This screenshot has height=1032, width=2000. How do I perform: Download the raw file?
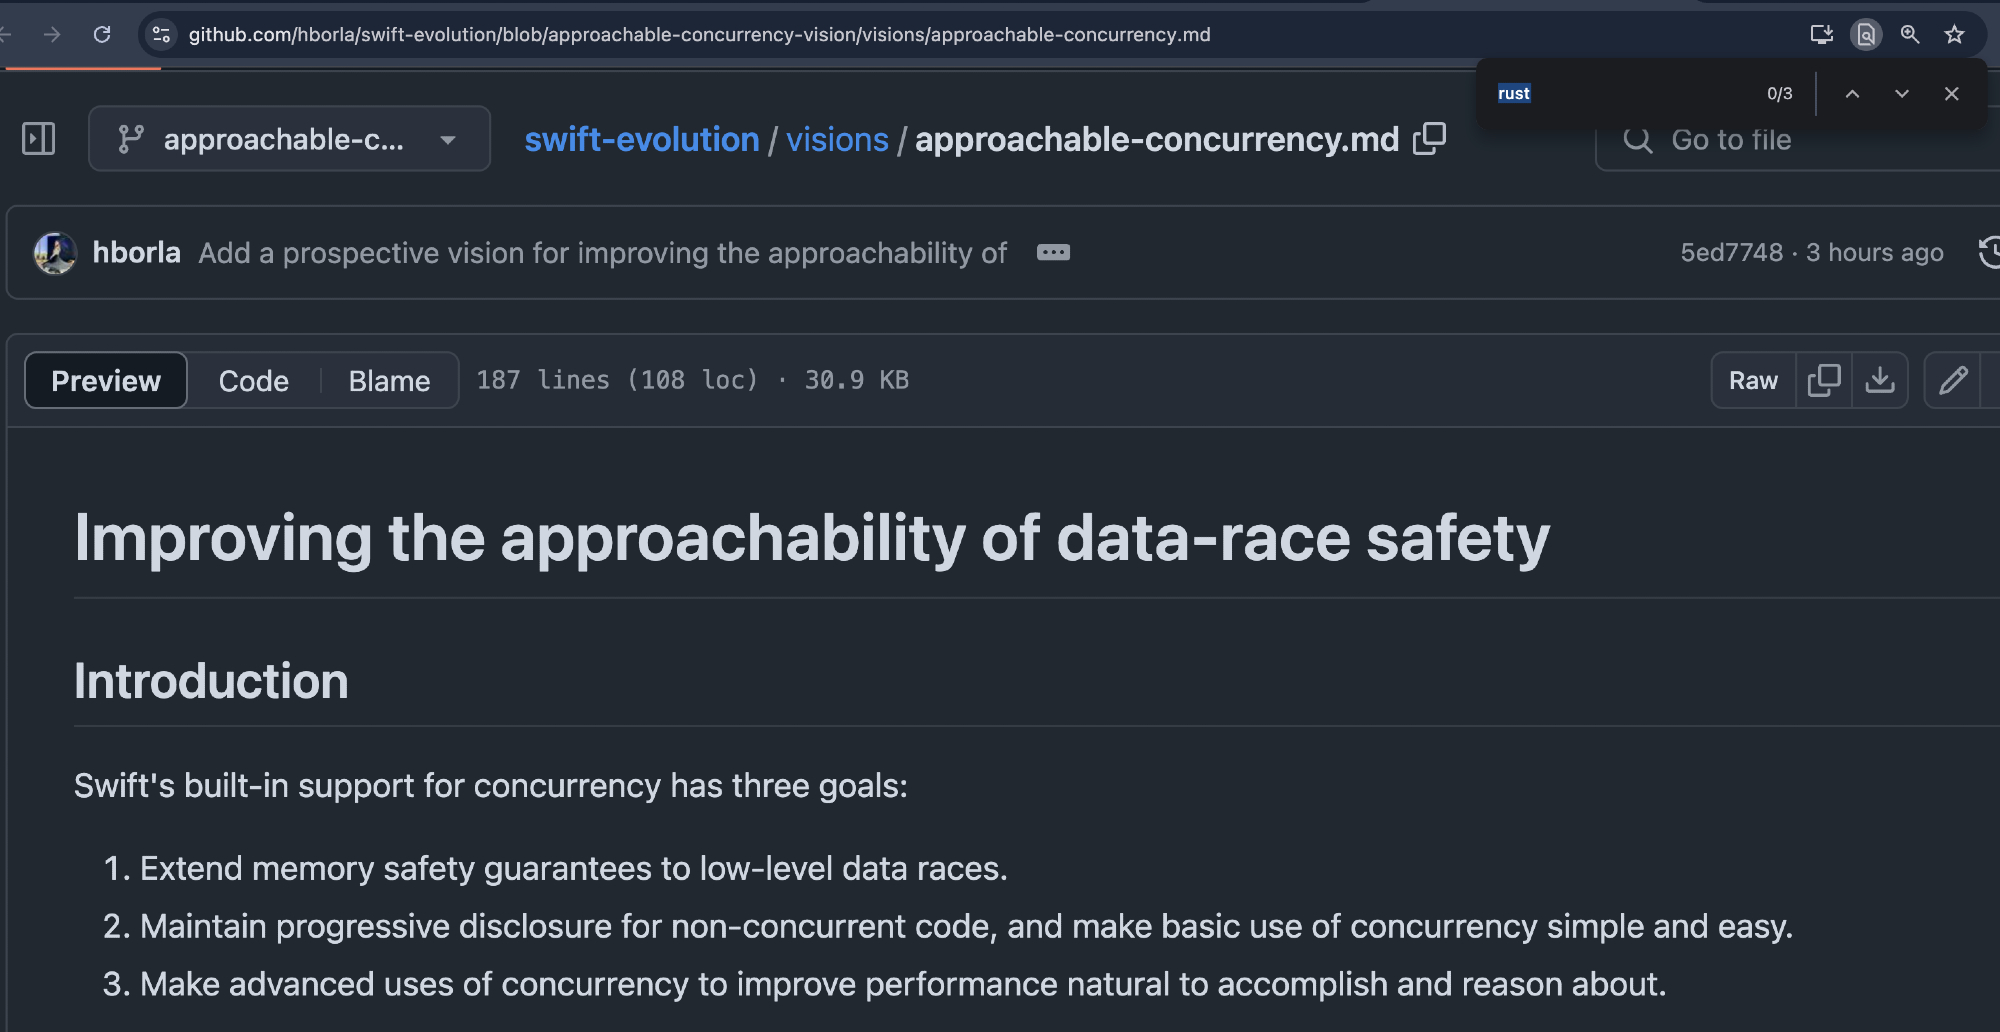[1880, 380]
